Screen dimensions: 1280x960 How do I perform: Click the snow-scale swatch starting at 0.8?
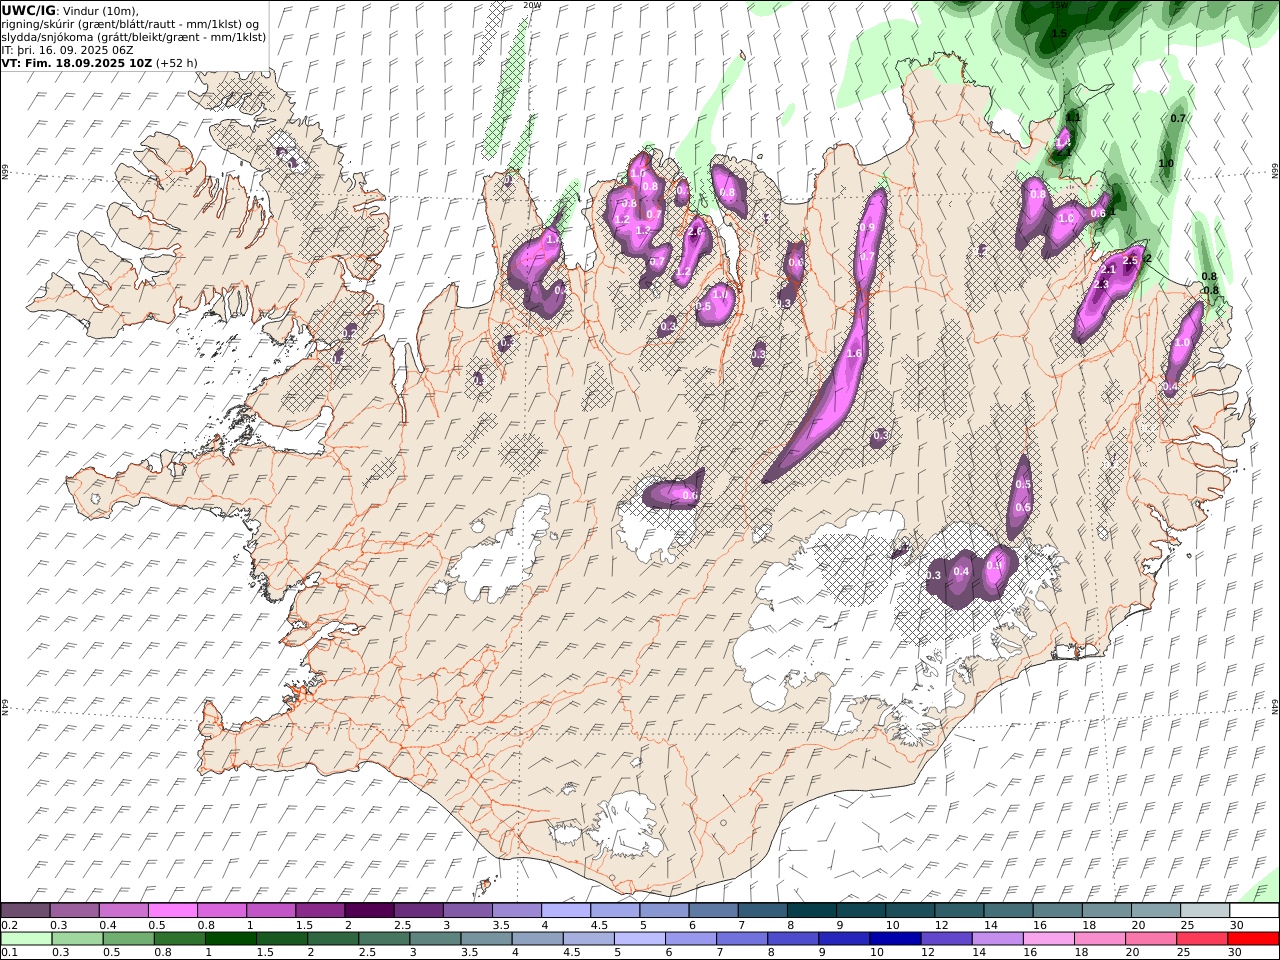[x=222, y=910]
